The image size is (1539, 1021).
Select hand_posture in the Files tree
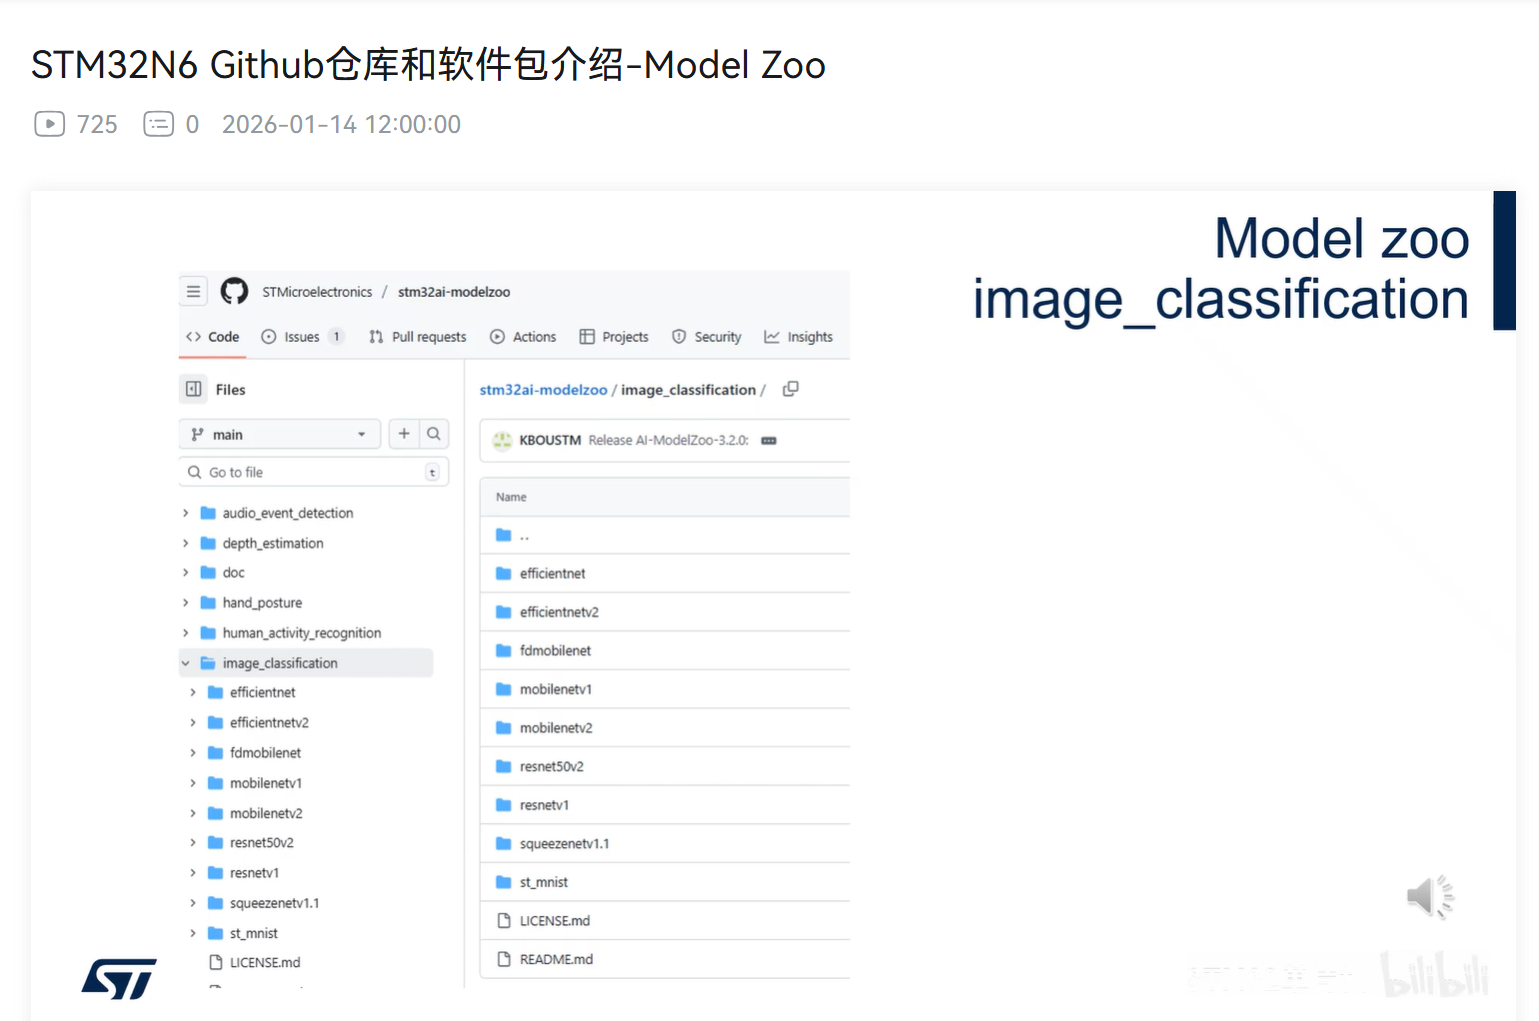[x=262, y=603]
